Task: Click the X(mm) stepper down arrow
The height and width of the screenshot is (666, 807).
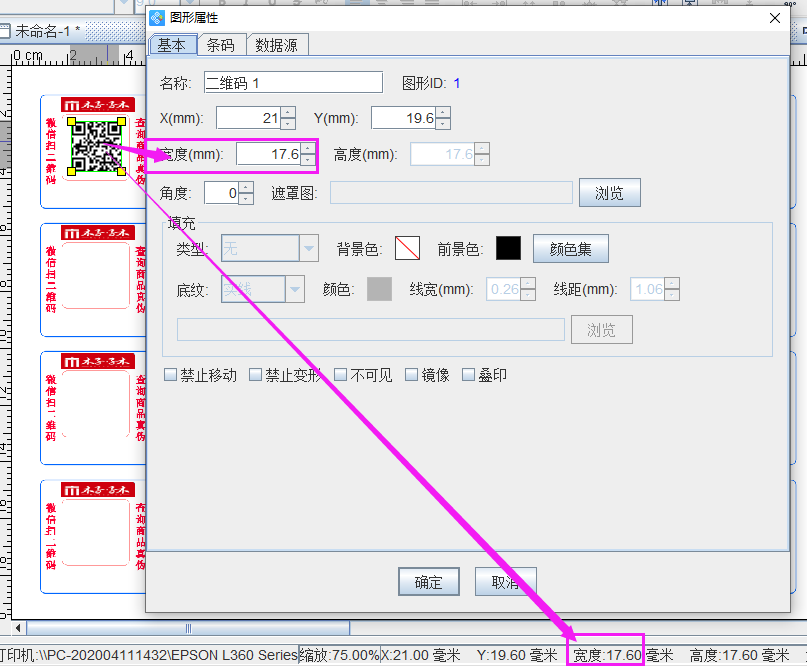Action: point(289,122)
